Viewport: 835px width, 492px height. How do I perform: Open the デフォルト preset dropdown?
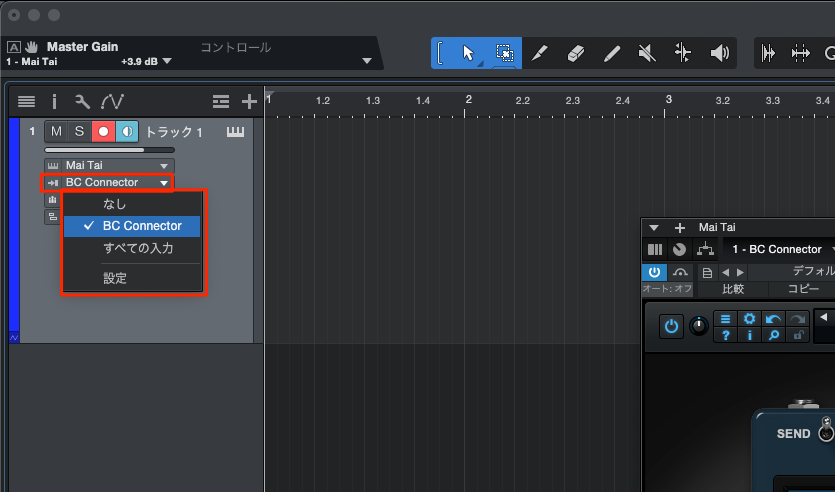click(x=791, y=273)
